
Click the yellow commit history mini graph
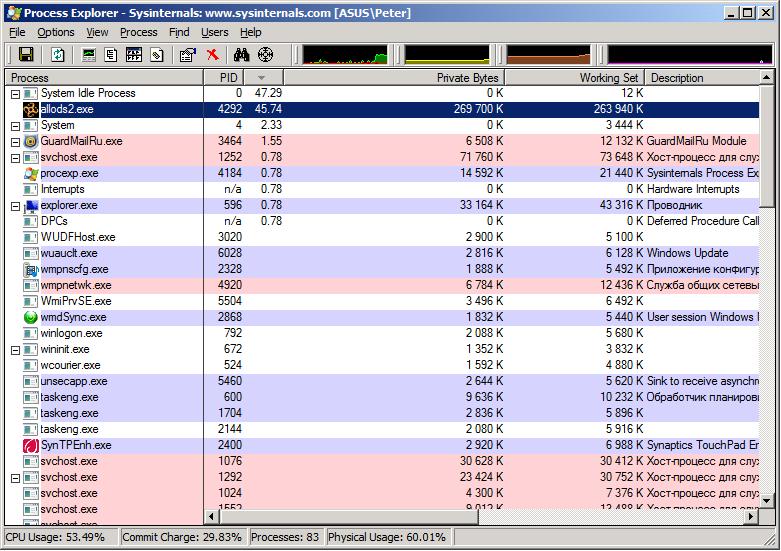point(447,55)
